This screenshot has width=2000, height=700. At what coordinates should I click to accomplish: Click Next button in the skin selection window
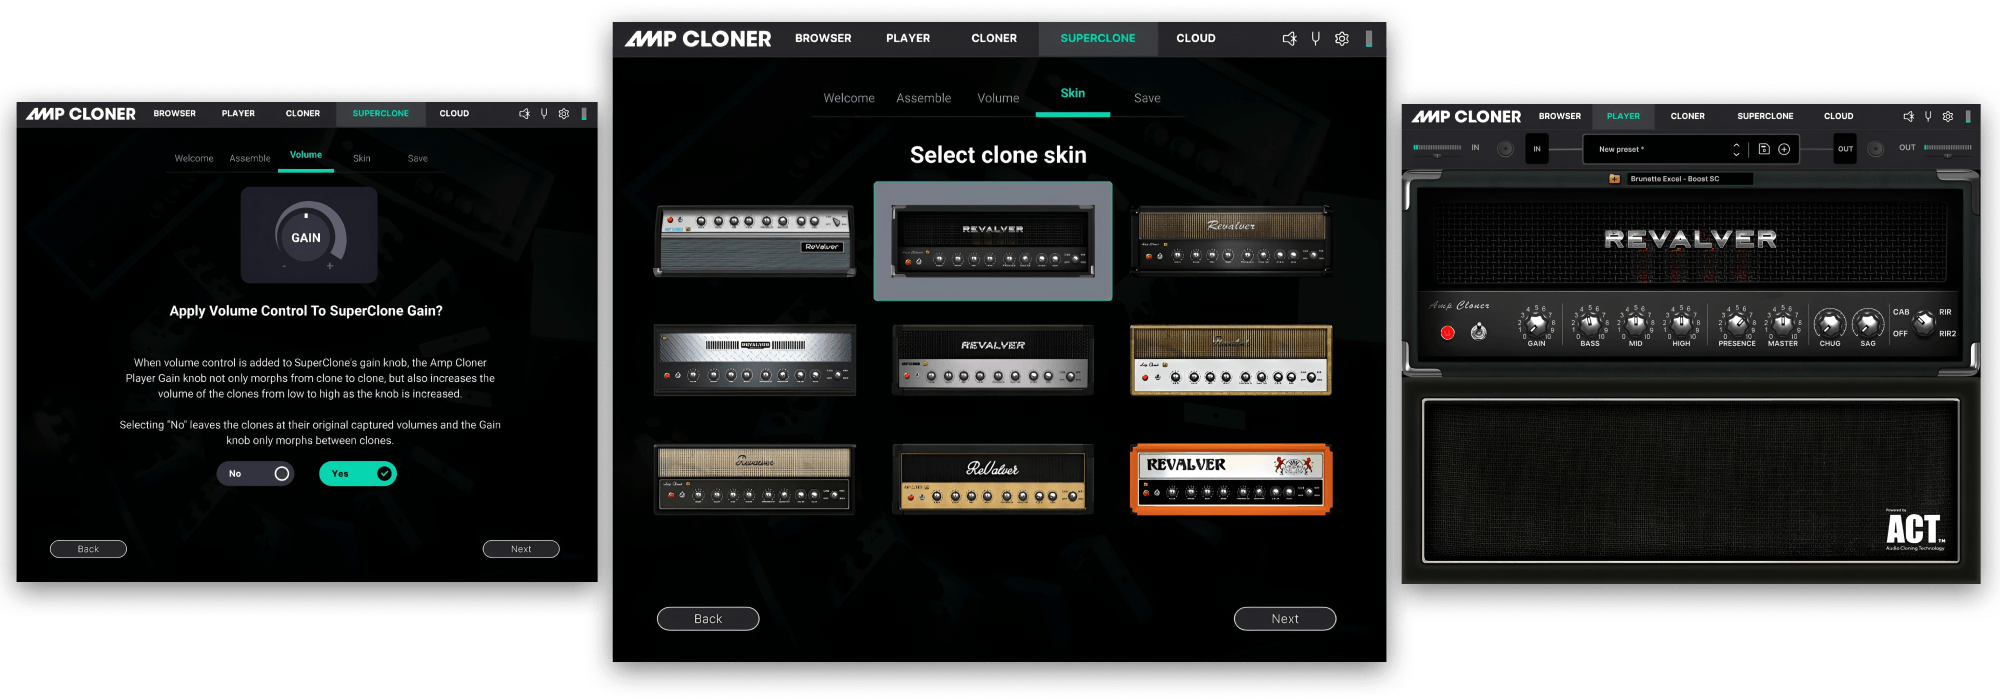click(1284, 619)
